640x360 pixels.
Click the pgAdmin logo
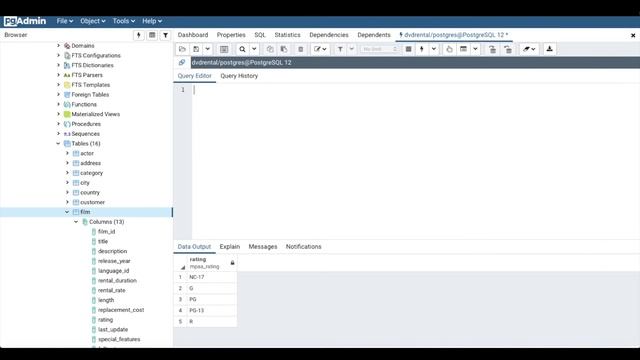(25, 21)
